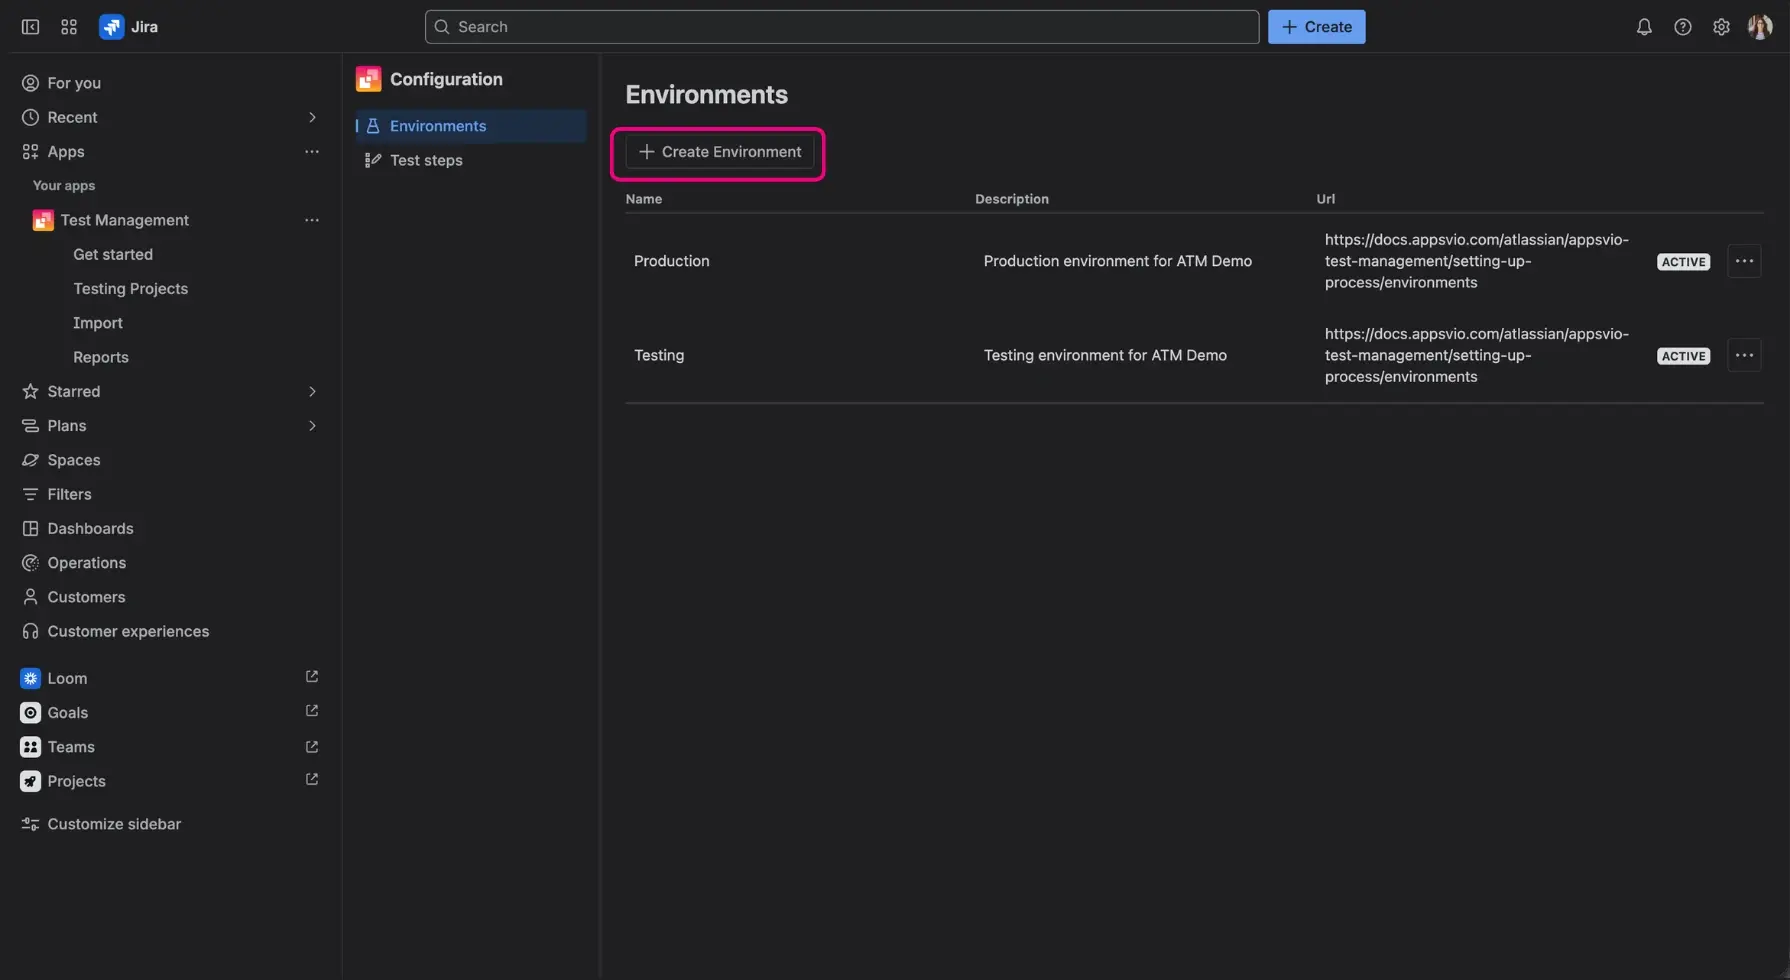The image size is (1790, 980).
Task: Select the Test steps tab
Action: 471,160
